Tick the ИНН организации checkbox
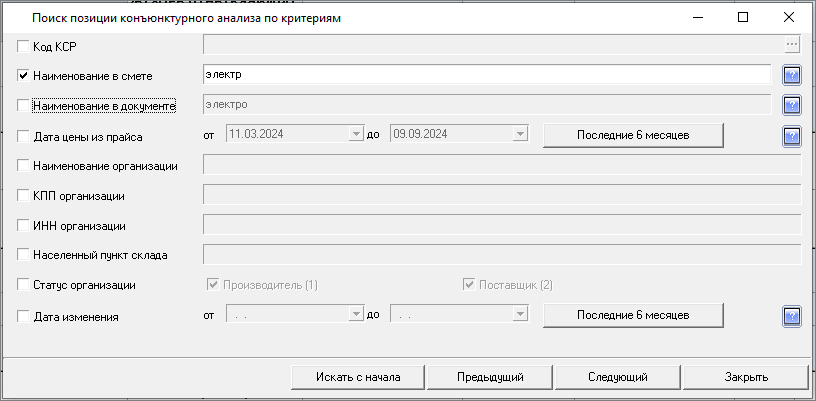Image resolution: width=816 pixels, height=401 pixels. (x=24, y=226)
